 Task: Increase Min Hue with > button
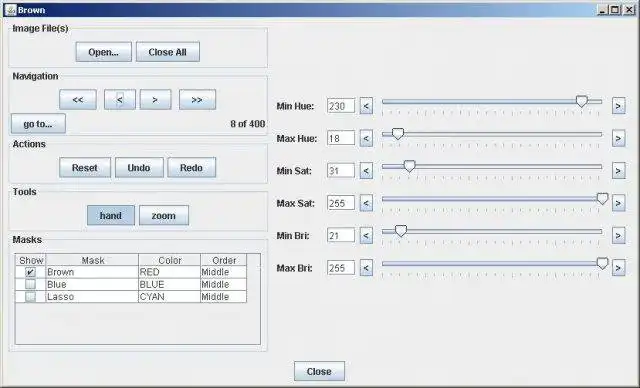click(618, 106)
